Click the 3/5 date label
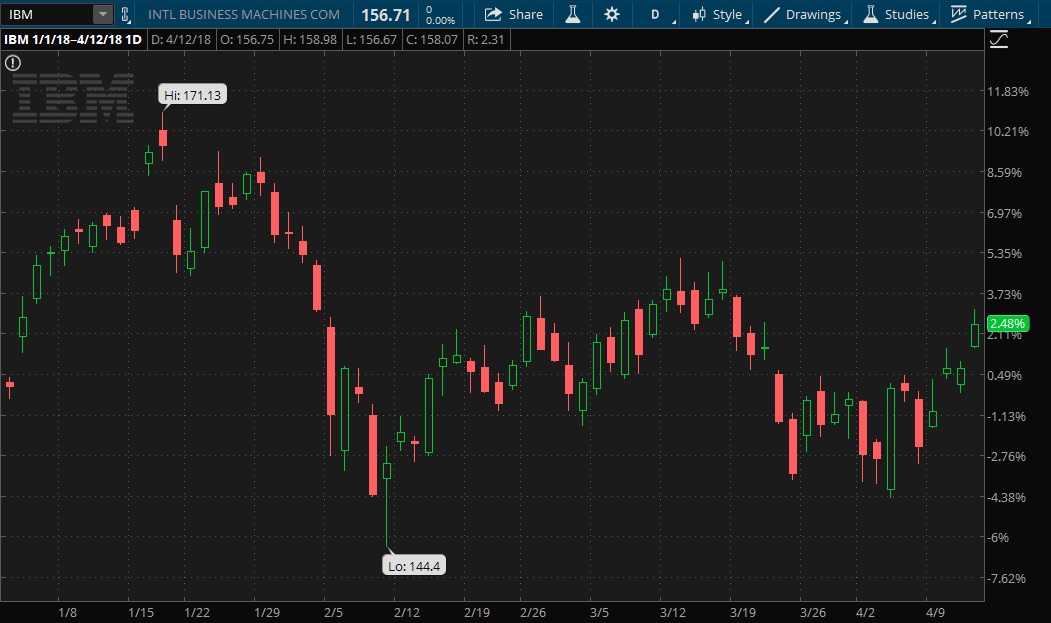The height and width of the screenshot is (623, 1051). tap(599, 612)
